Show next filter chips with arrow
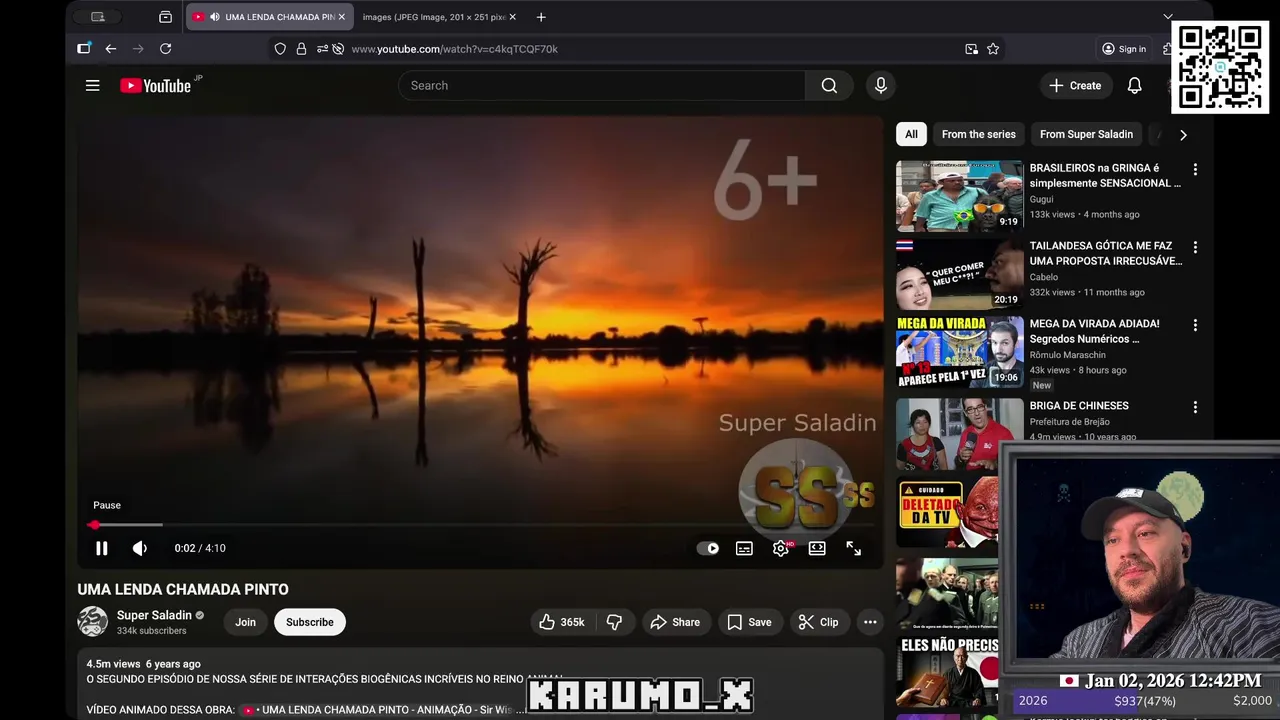1280x720 pixels. (x=1183, y=134)
